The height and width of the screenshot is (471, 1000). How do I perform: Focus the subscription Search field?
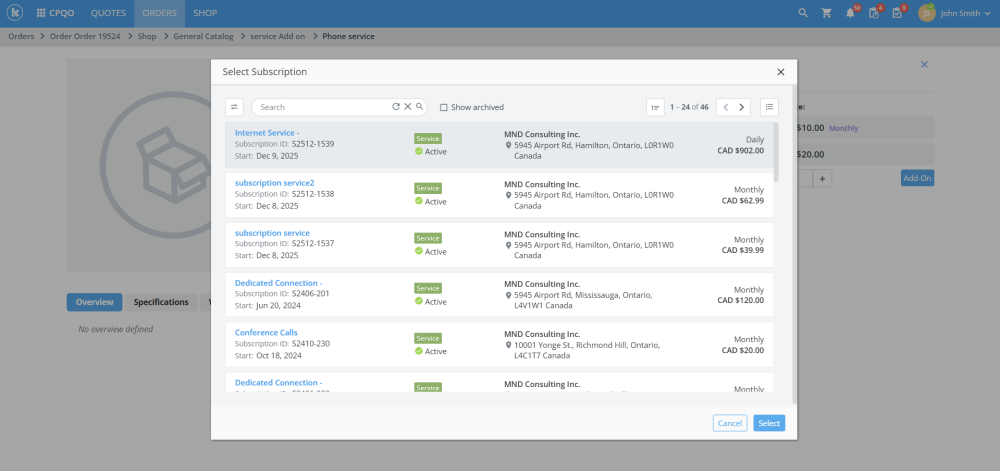coord(324,107)
